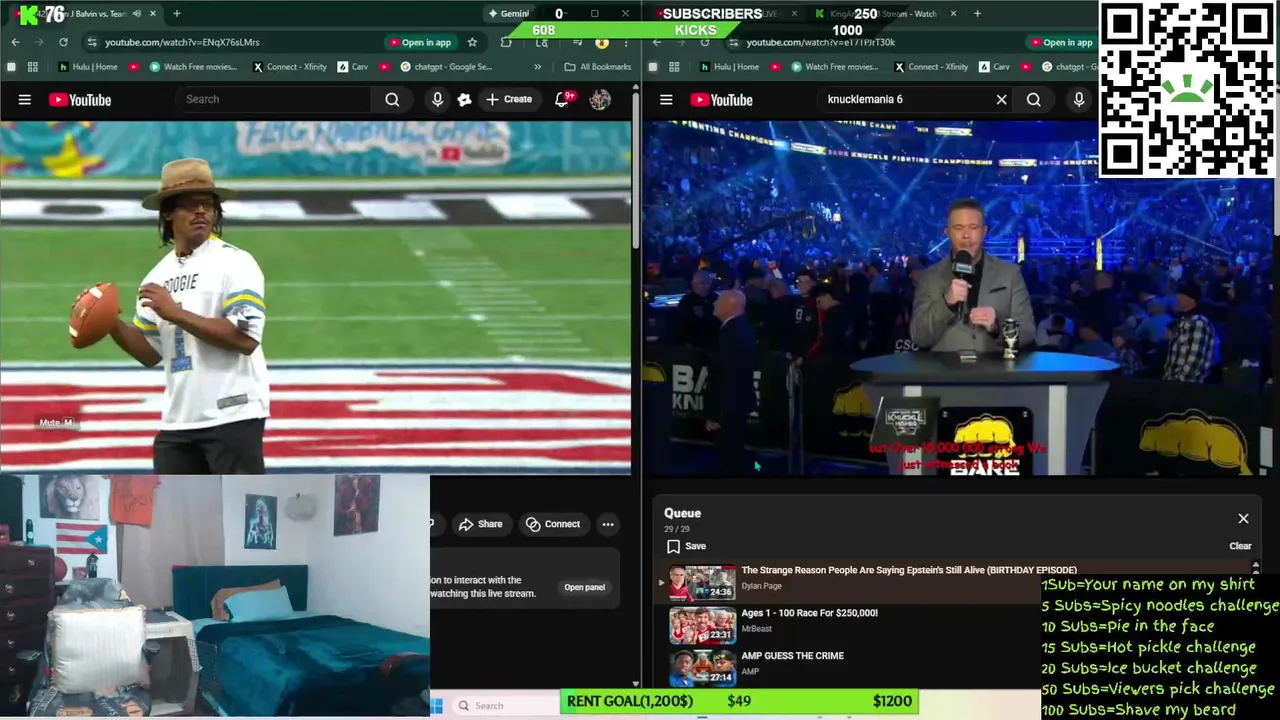Screen dimensions: 1280x720
Task: Open new tab in right browser window
Action: (977, 14)
